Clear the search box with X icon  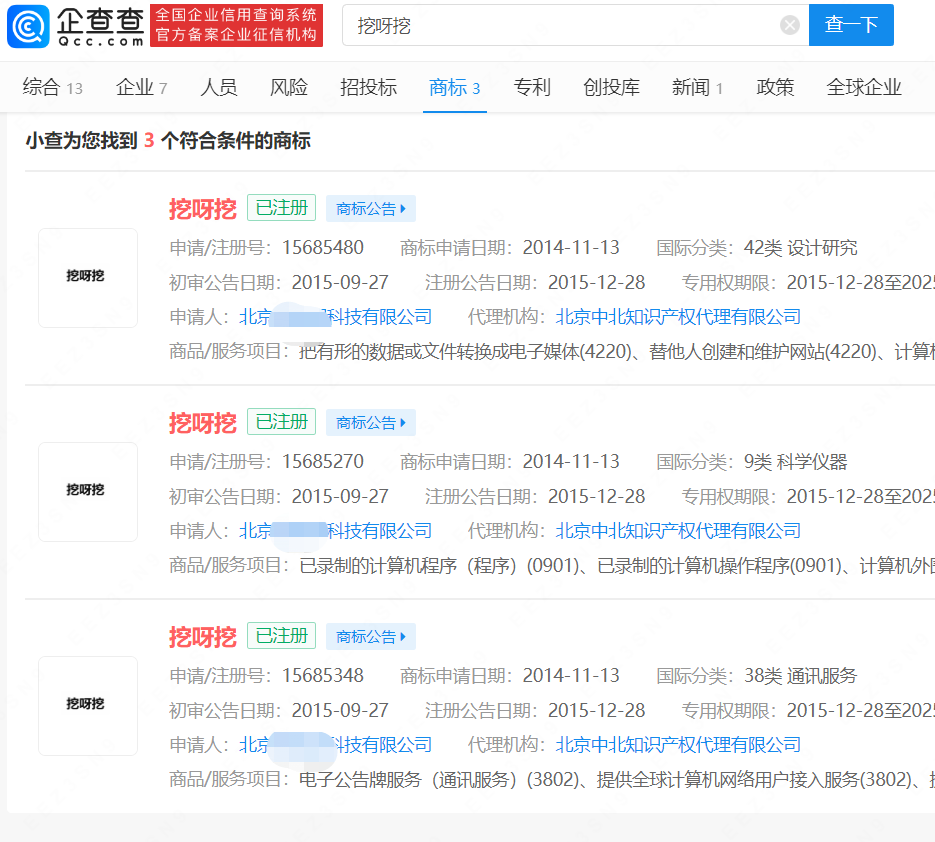[790, 26]
